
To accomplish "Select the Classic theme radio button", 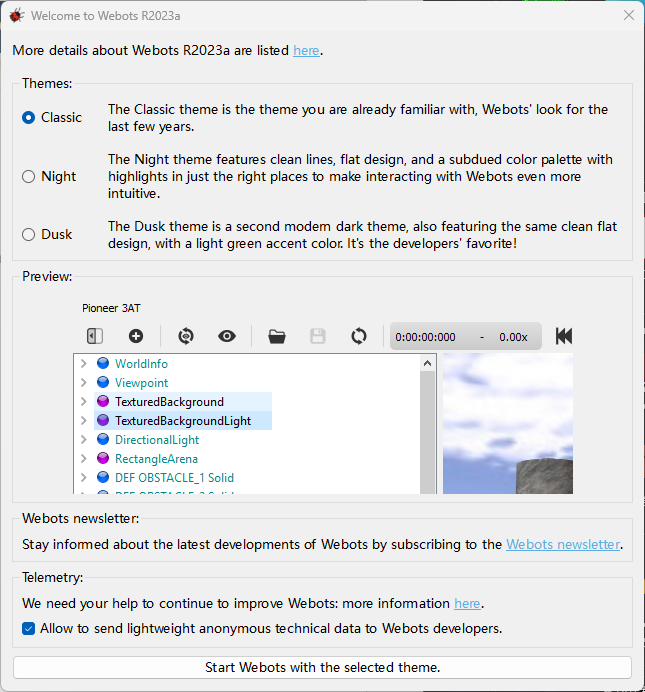I will (x=29, y=117).
